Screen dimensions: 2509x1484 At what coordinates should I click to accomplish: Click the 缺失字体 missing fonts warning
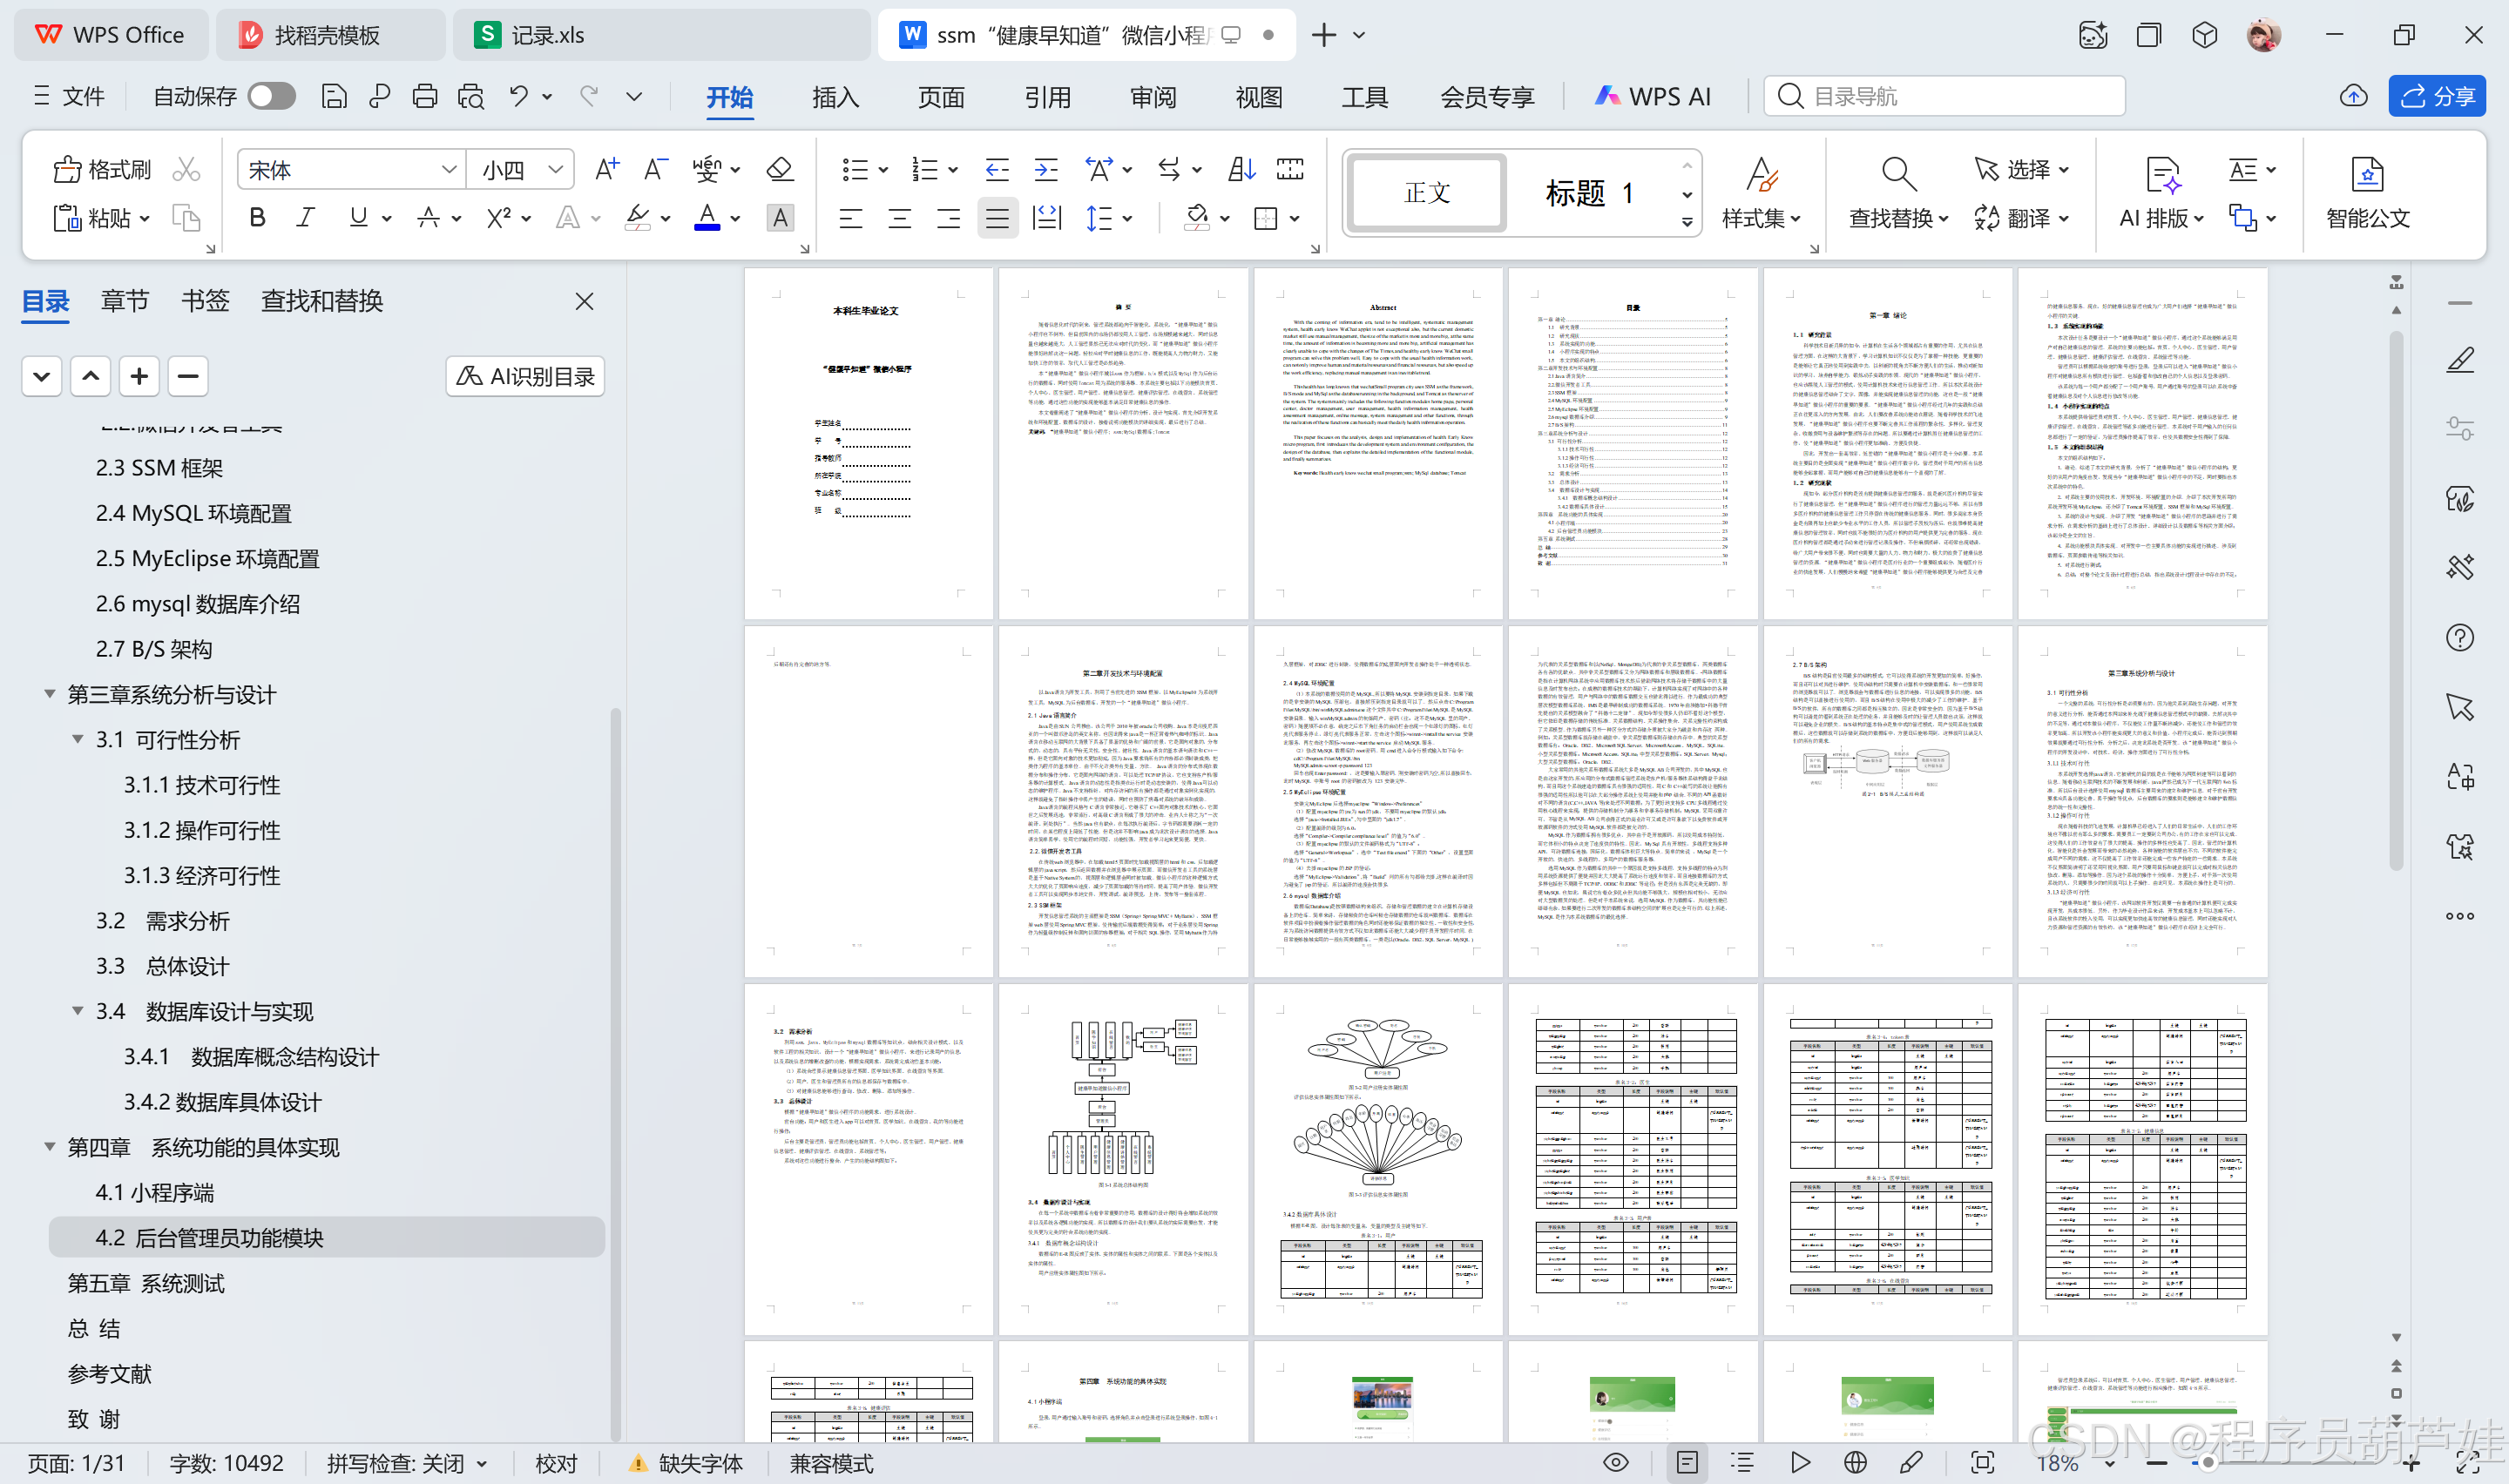(x=685, y=1463)
